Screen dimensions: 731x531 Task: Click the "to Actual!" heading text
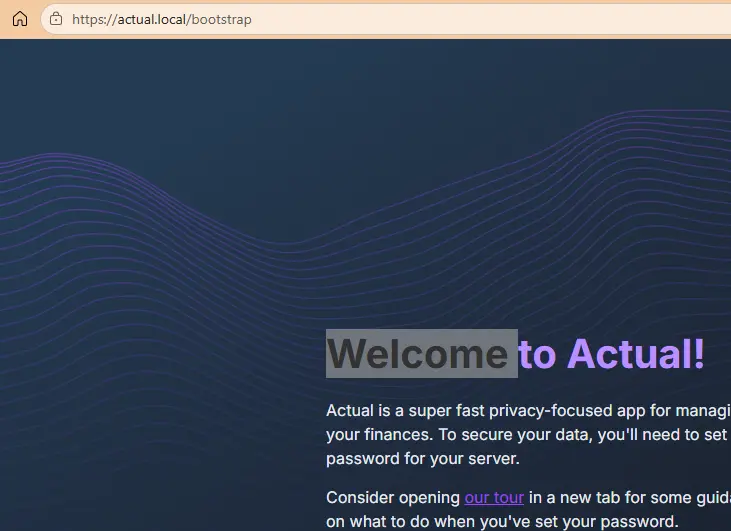[612, 354]
